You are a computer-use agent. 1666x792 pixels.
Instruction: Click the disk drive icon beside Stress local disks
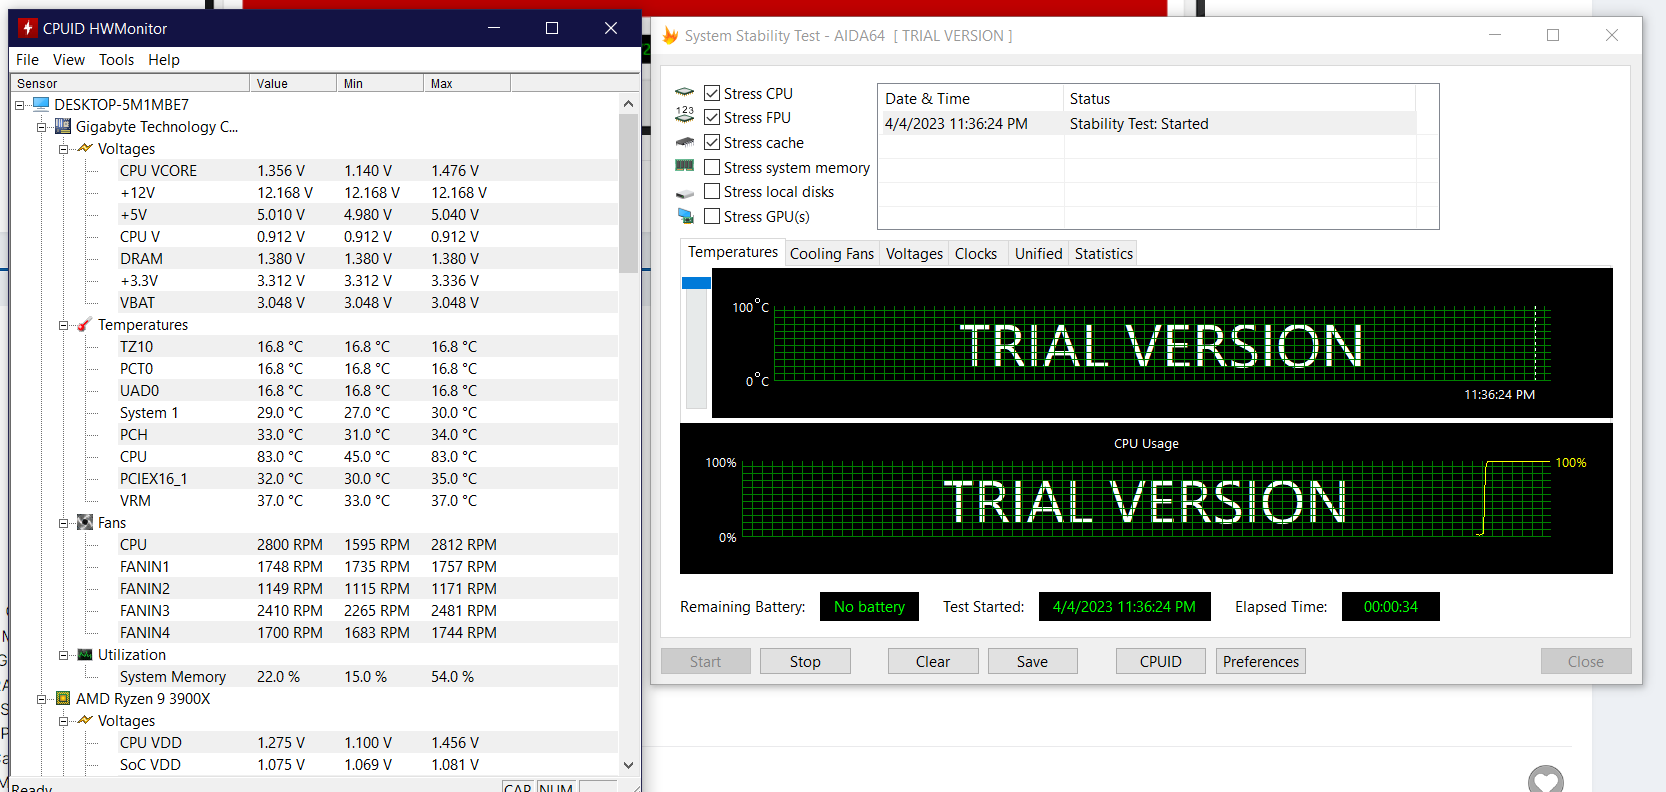point(685,193)
